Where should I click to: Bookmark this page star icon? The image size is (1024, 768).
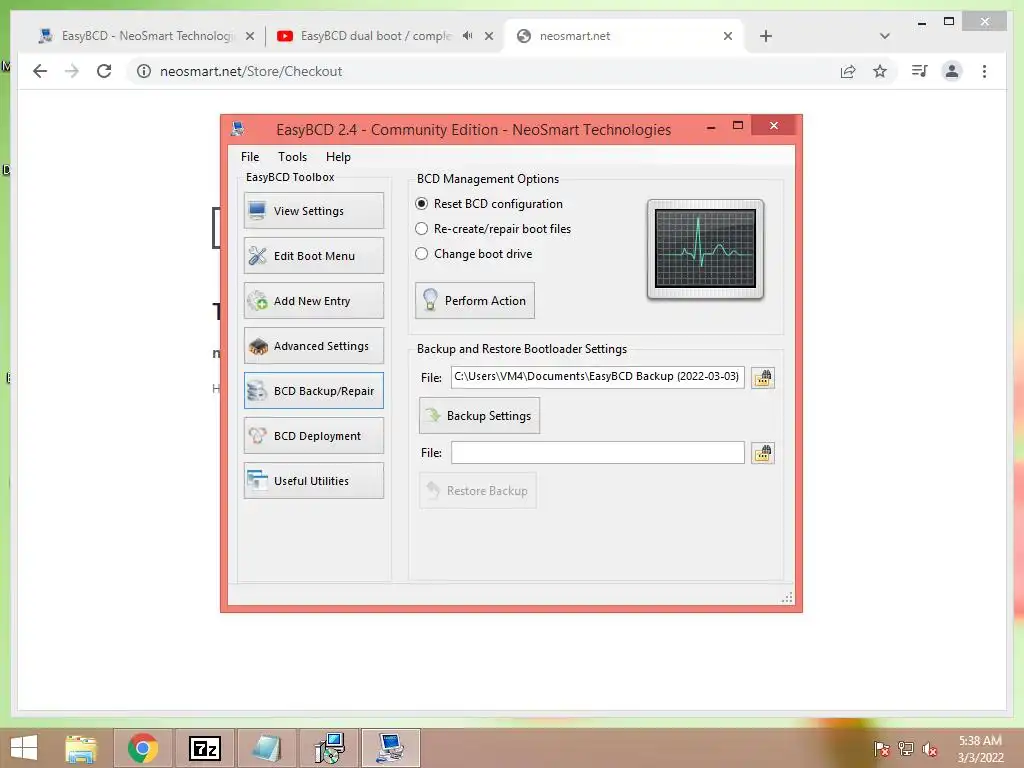click(880, 71)
